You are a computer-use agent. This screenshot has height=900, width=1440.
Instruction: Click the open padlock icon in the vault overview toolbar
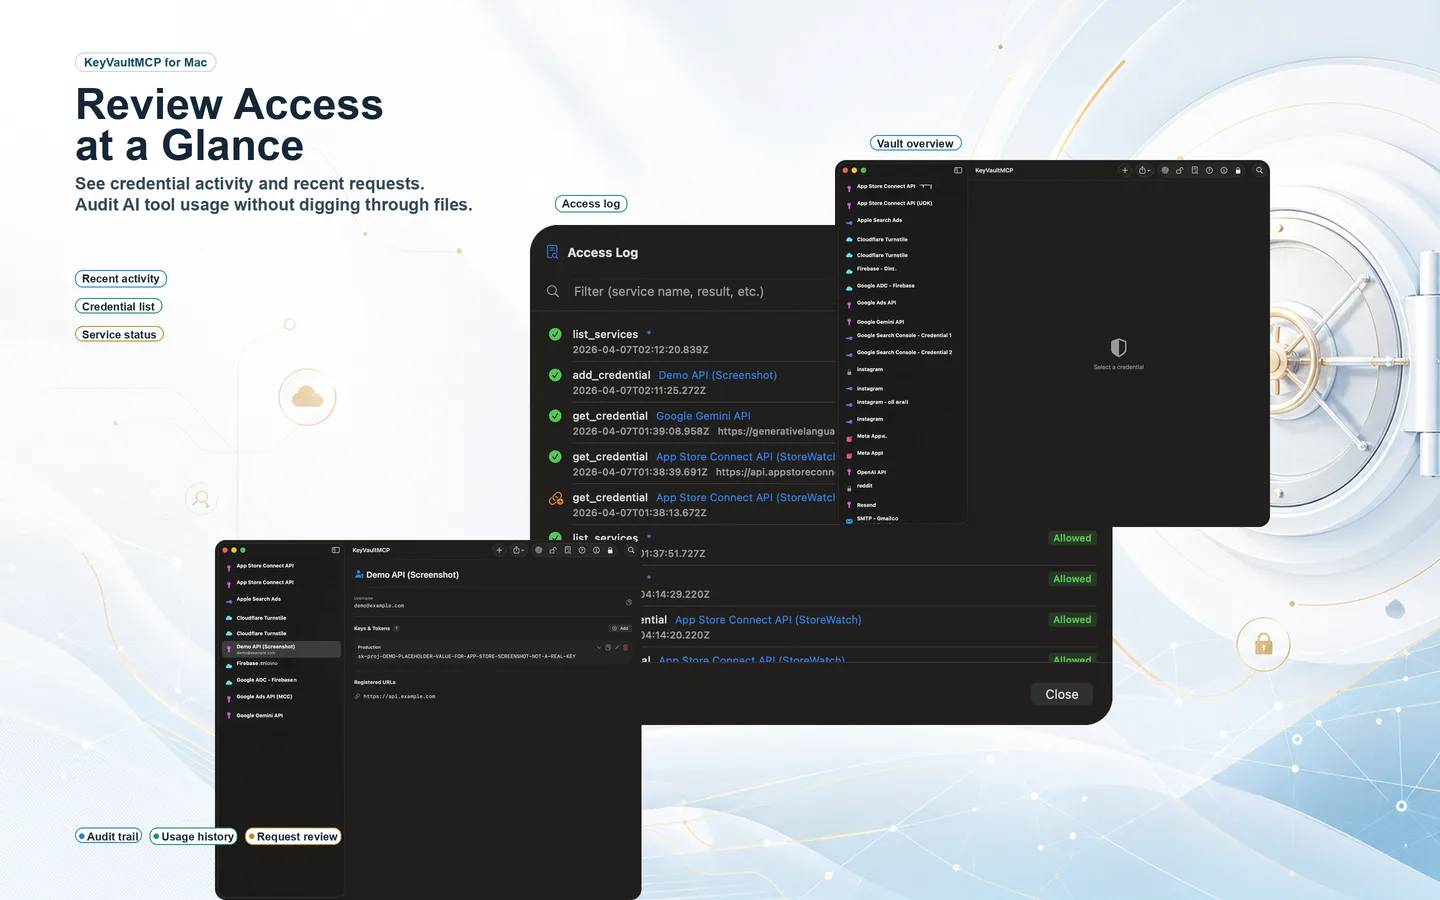(1179, 170)
